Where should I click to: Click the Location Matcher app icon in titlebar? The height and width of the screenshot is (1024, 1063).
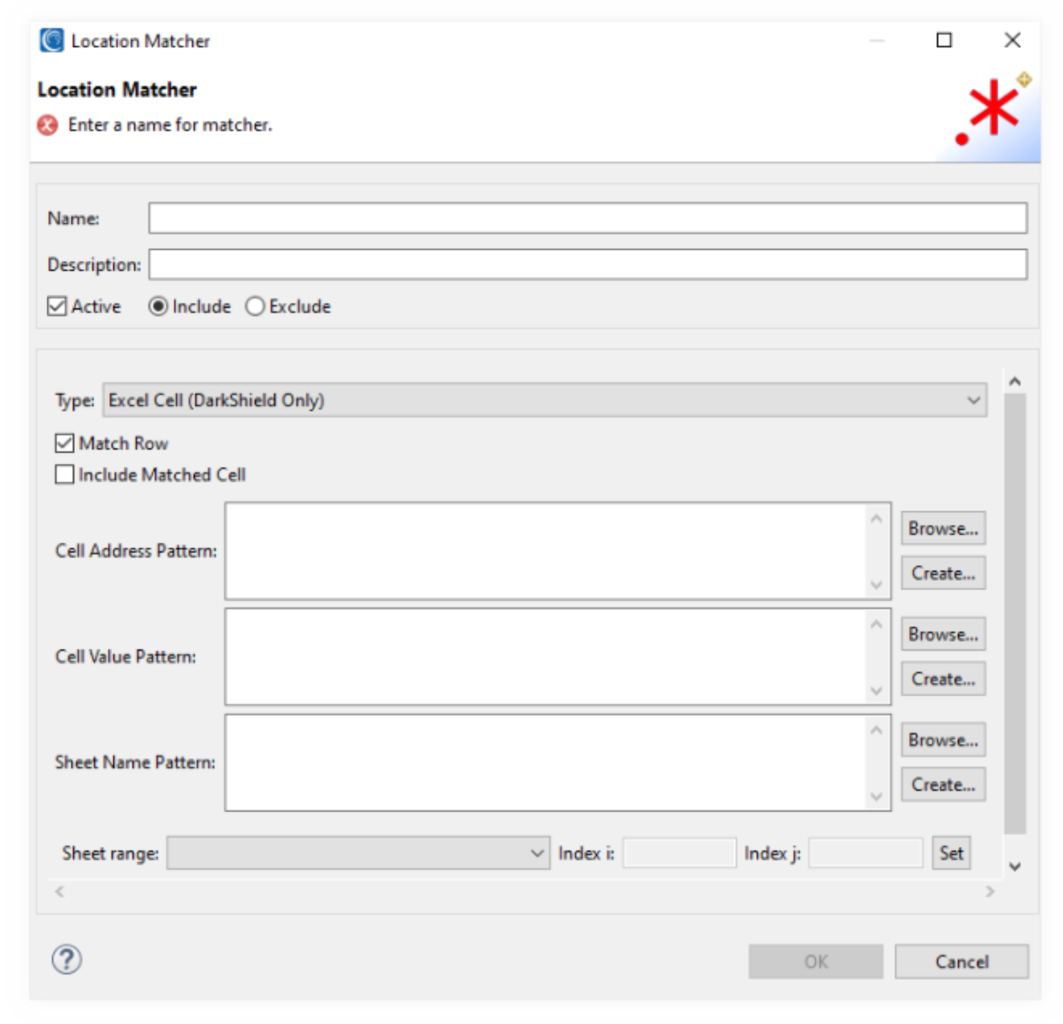coord(51,40)
